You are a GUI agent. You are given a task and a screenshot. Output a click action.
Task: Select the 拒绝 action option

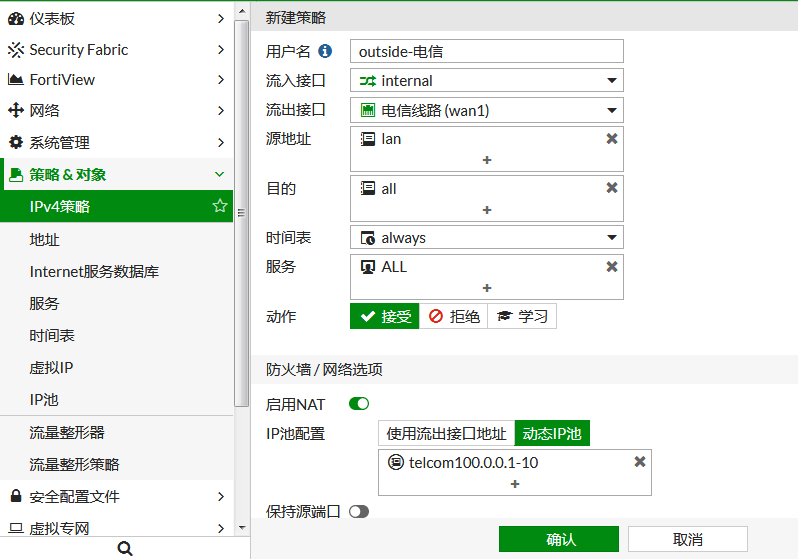(x=454, y=316)
